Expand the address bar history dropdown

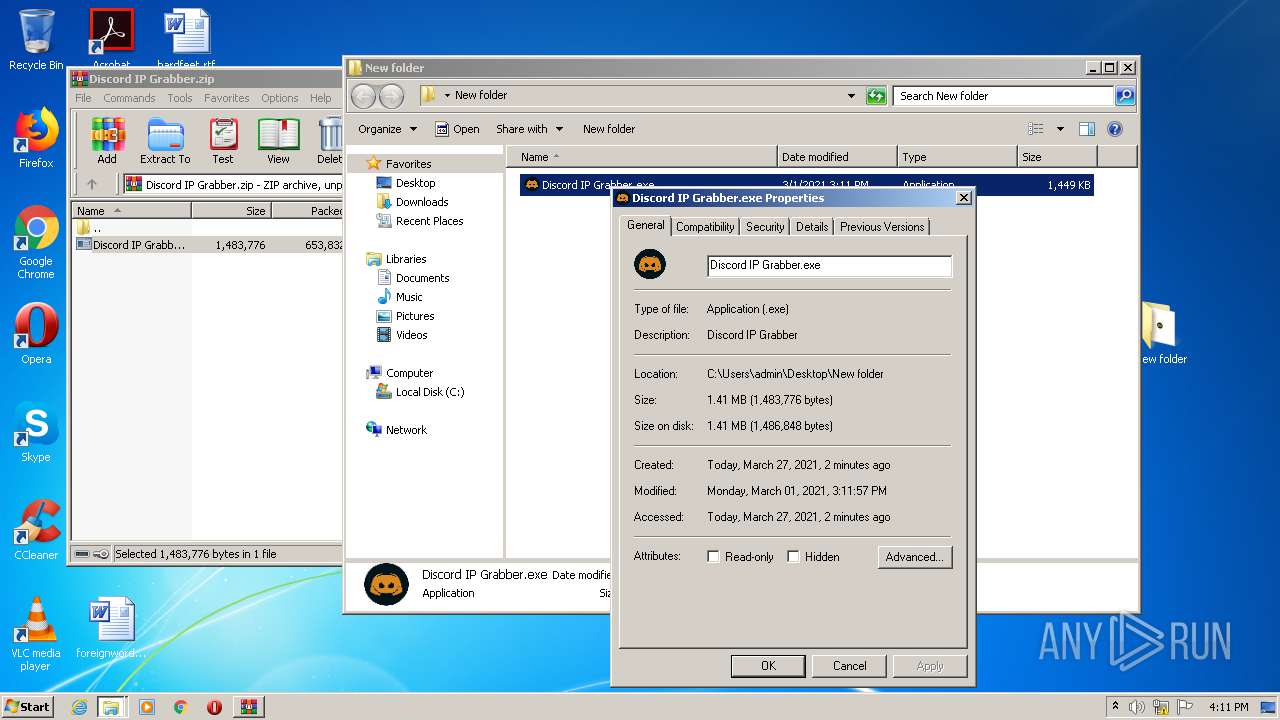tap(851, 96)
